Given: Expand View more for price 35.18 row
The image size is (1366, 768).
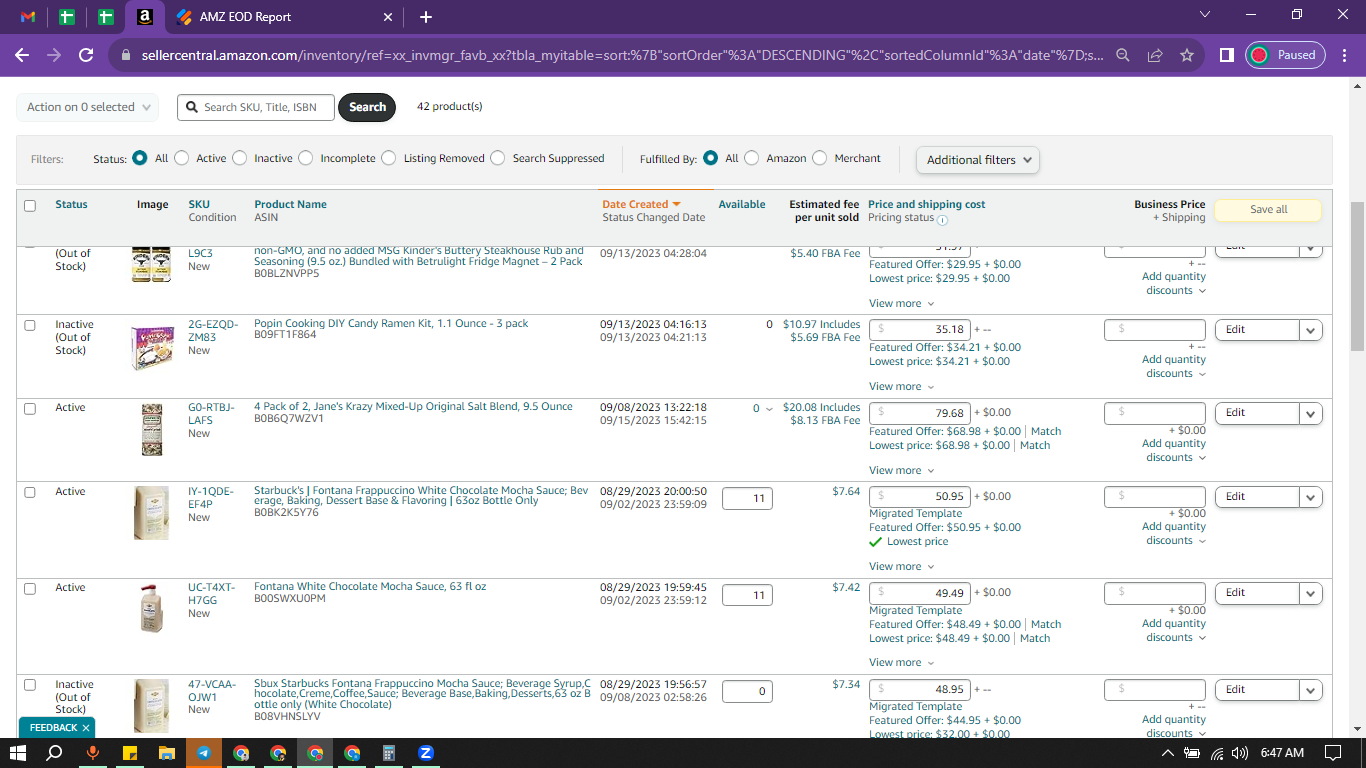Looking at the screenshot, I should click(901, 387).
